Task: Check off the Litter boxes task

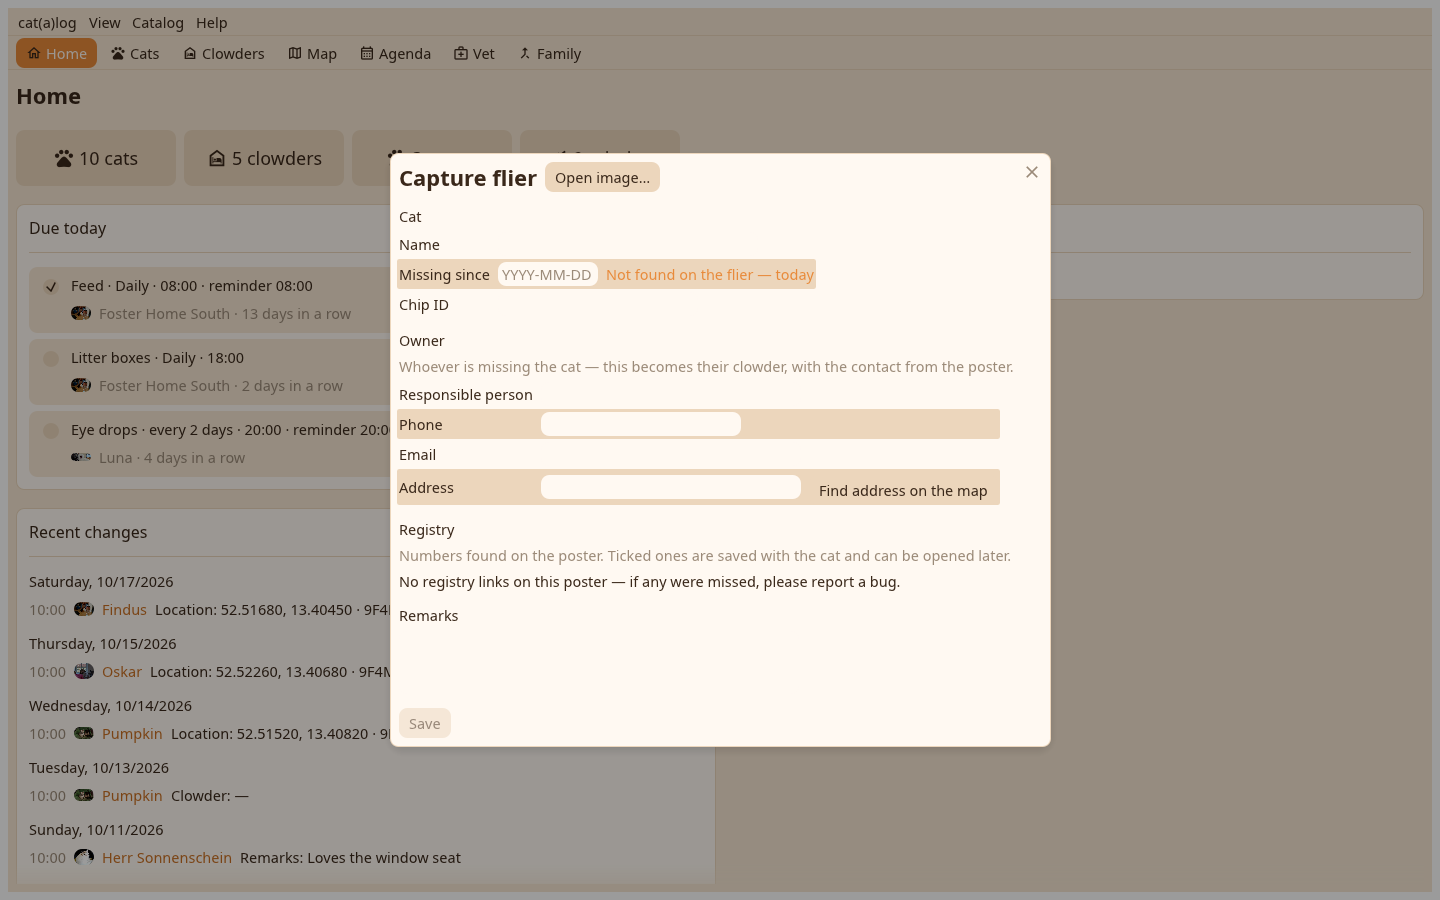Action: pyautogui.click(x=51, y=358)
